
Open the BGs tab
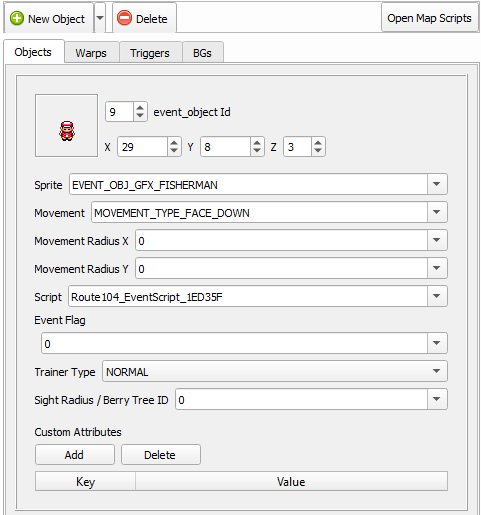coord(202,53)
